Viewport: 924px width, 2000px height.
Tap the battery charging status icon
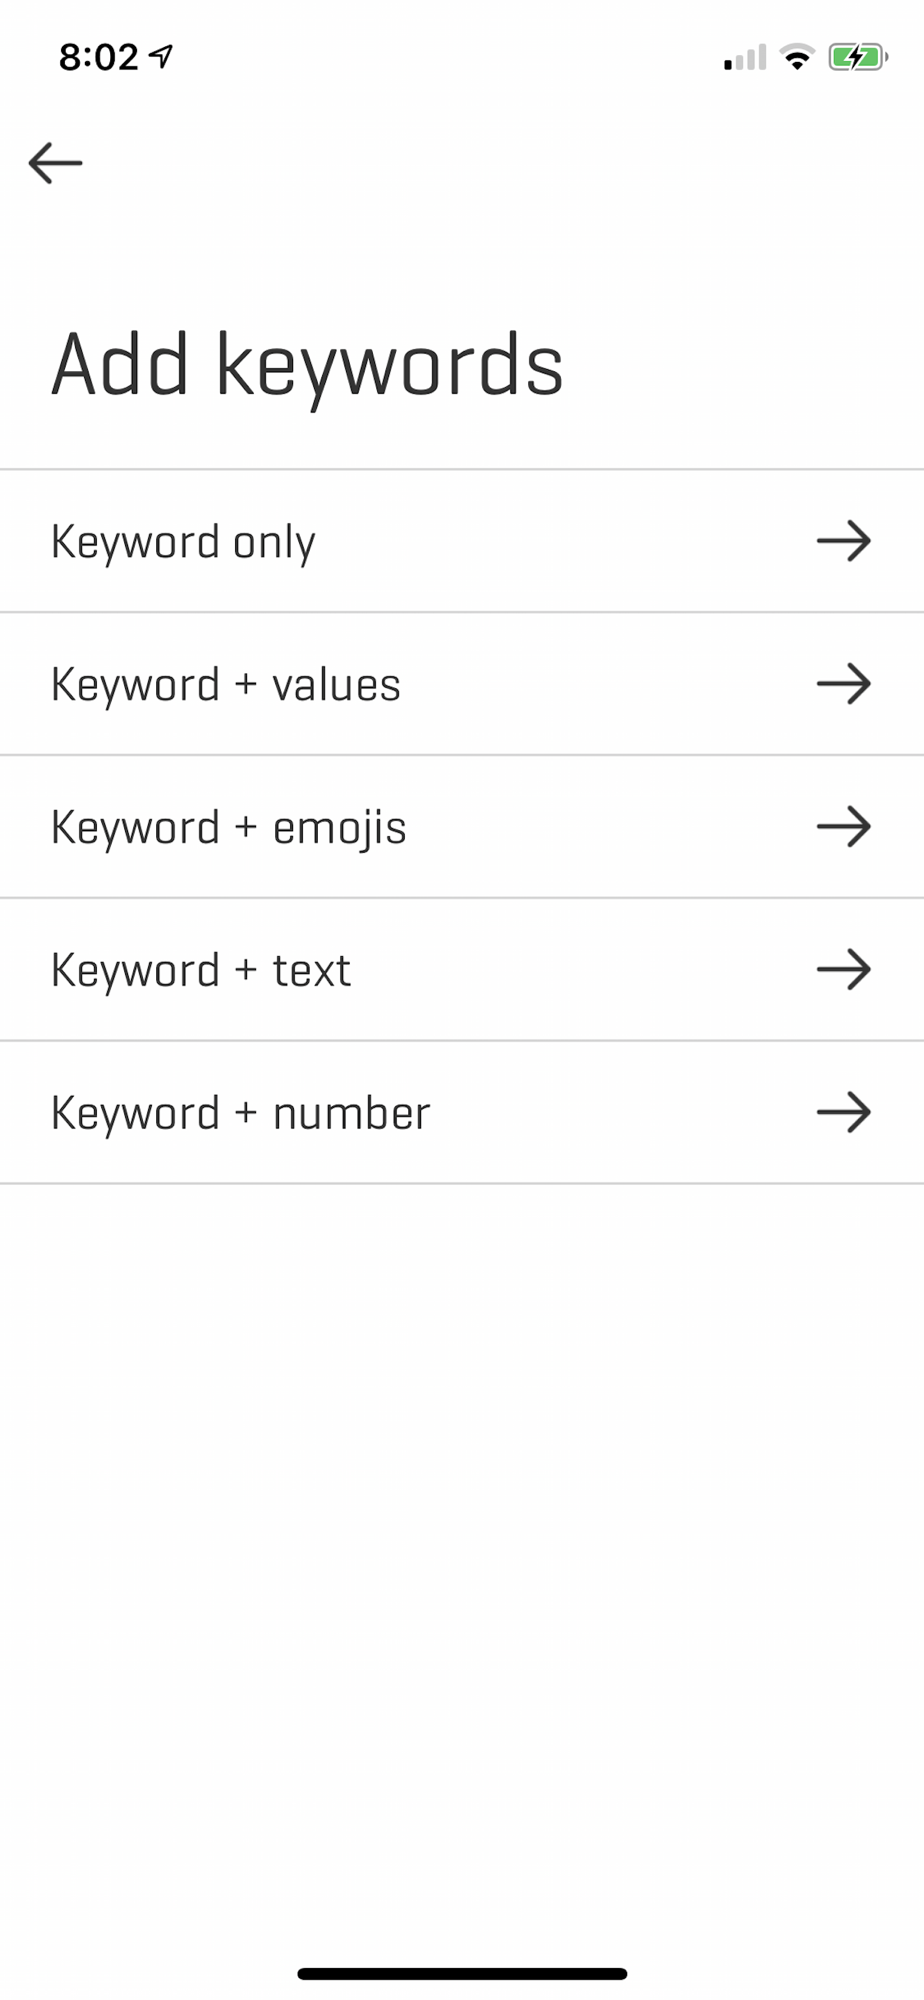click(x=858, y=57)
